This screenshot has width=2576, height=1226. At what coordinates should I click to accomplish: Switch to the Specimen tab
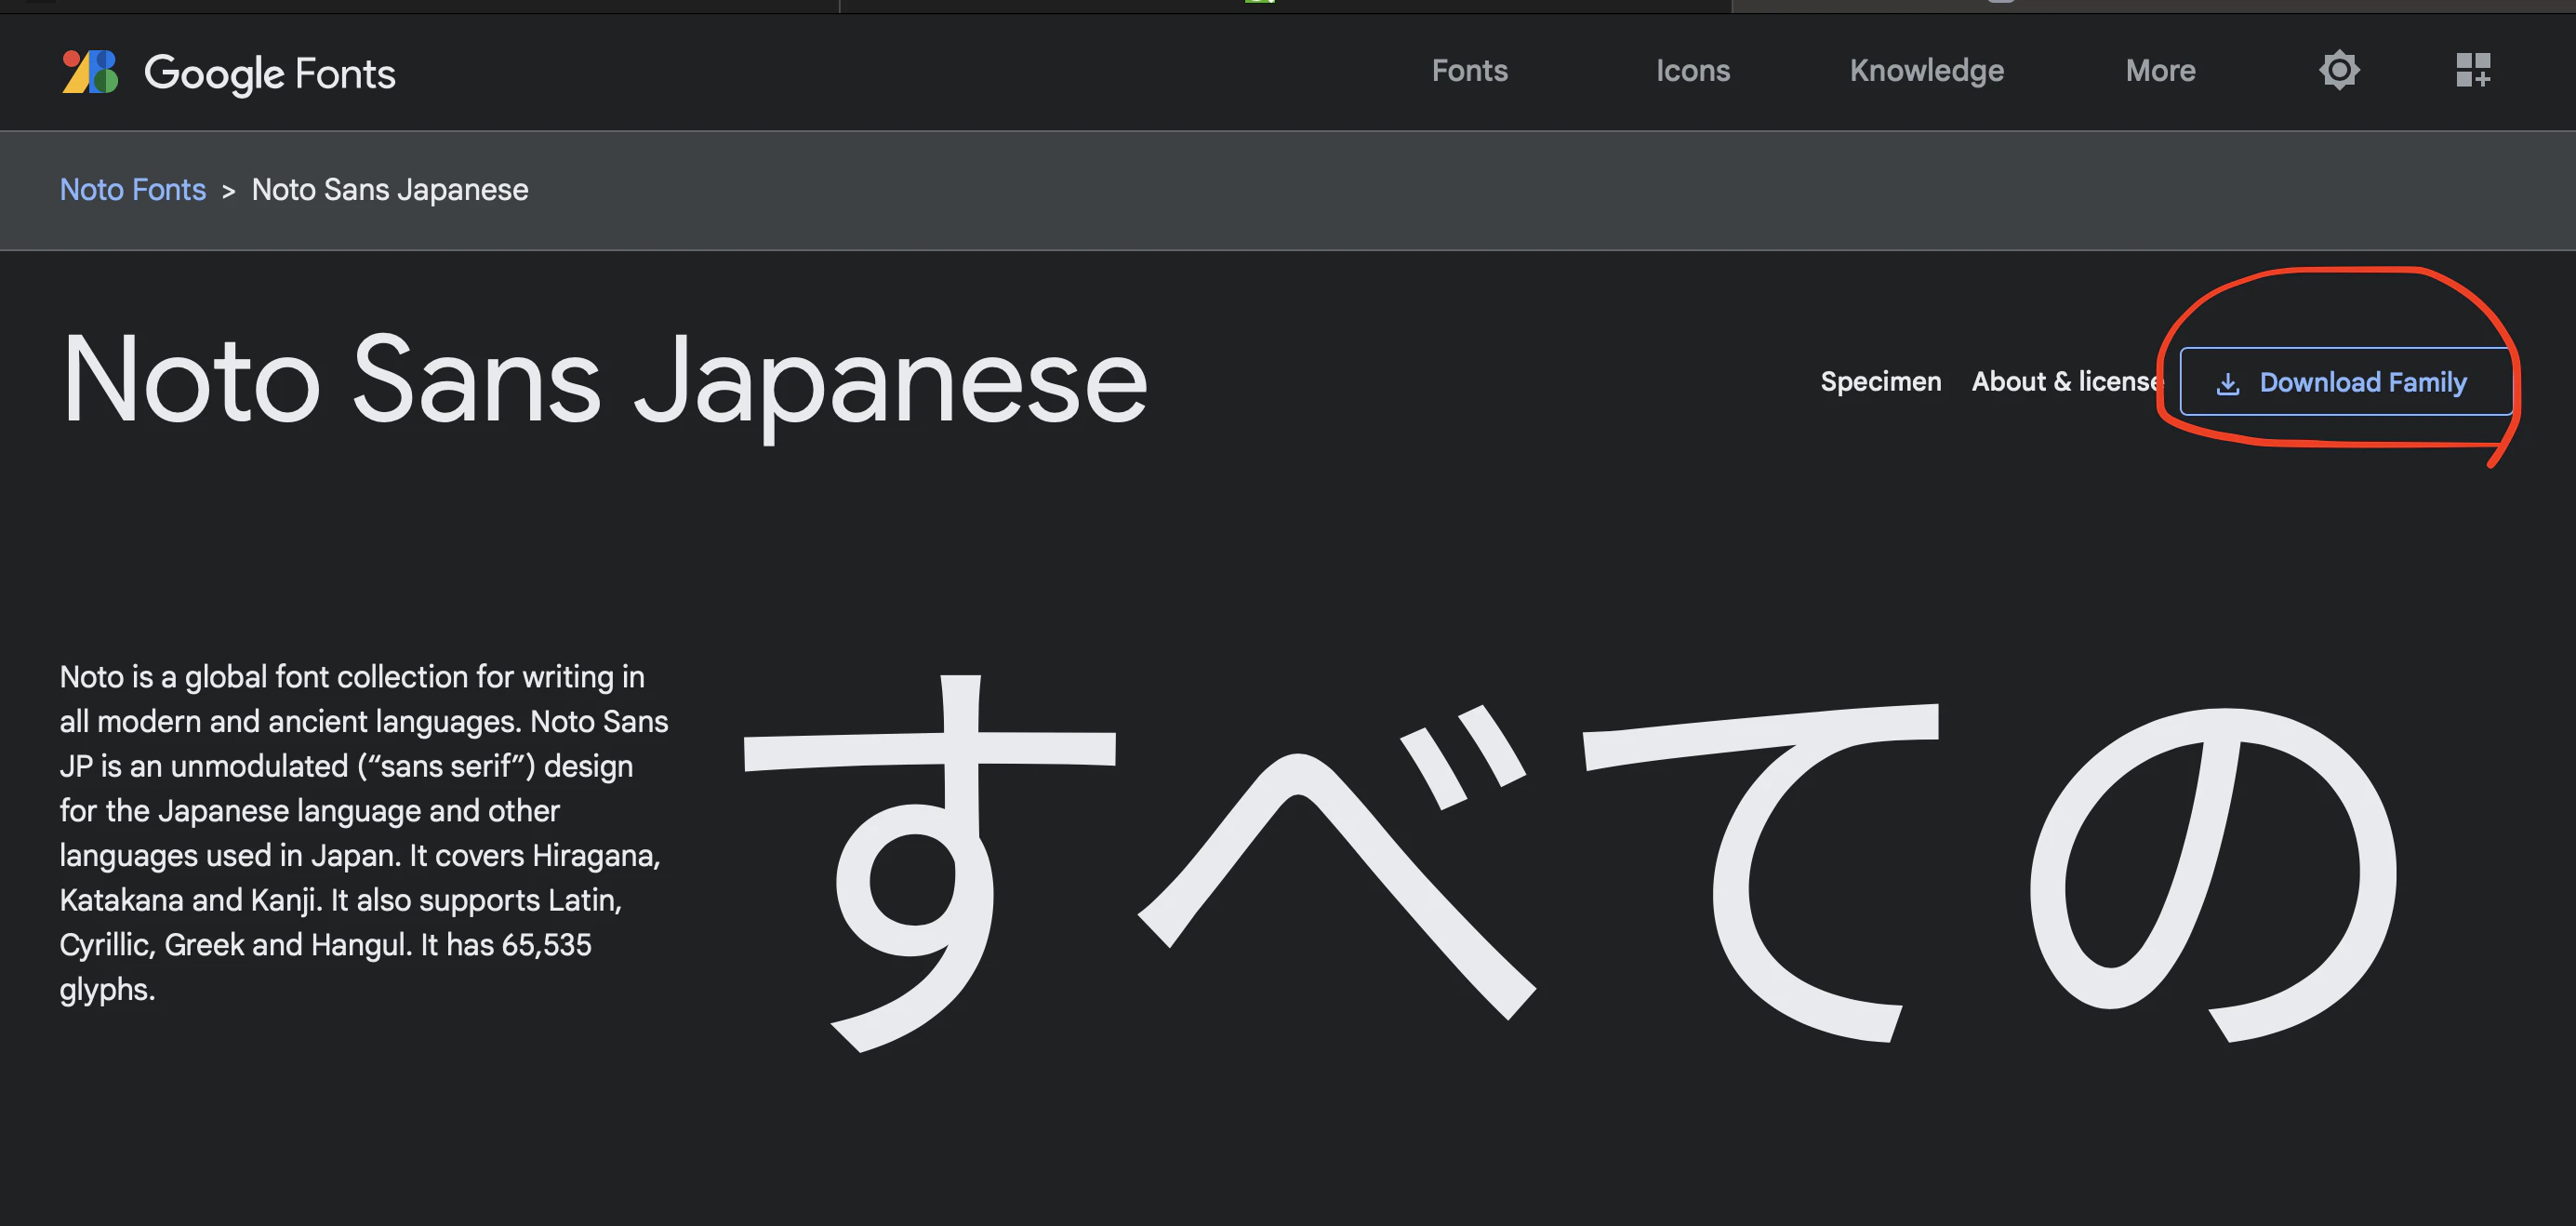[x=1880, y=381]
